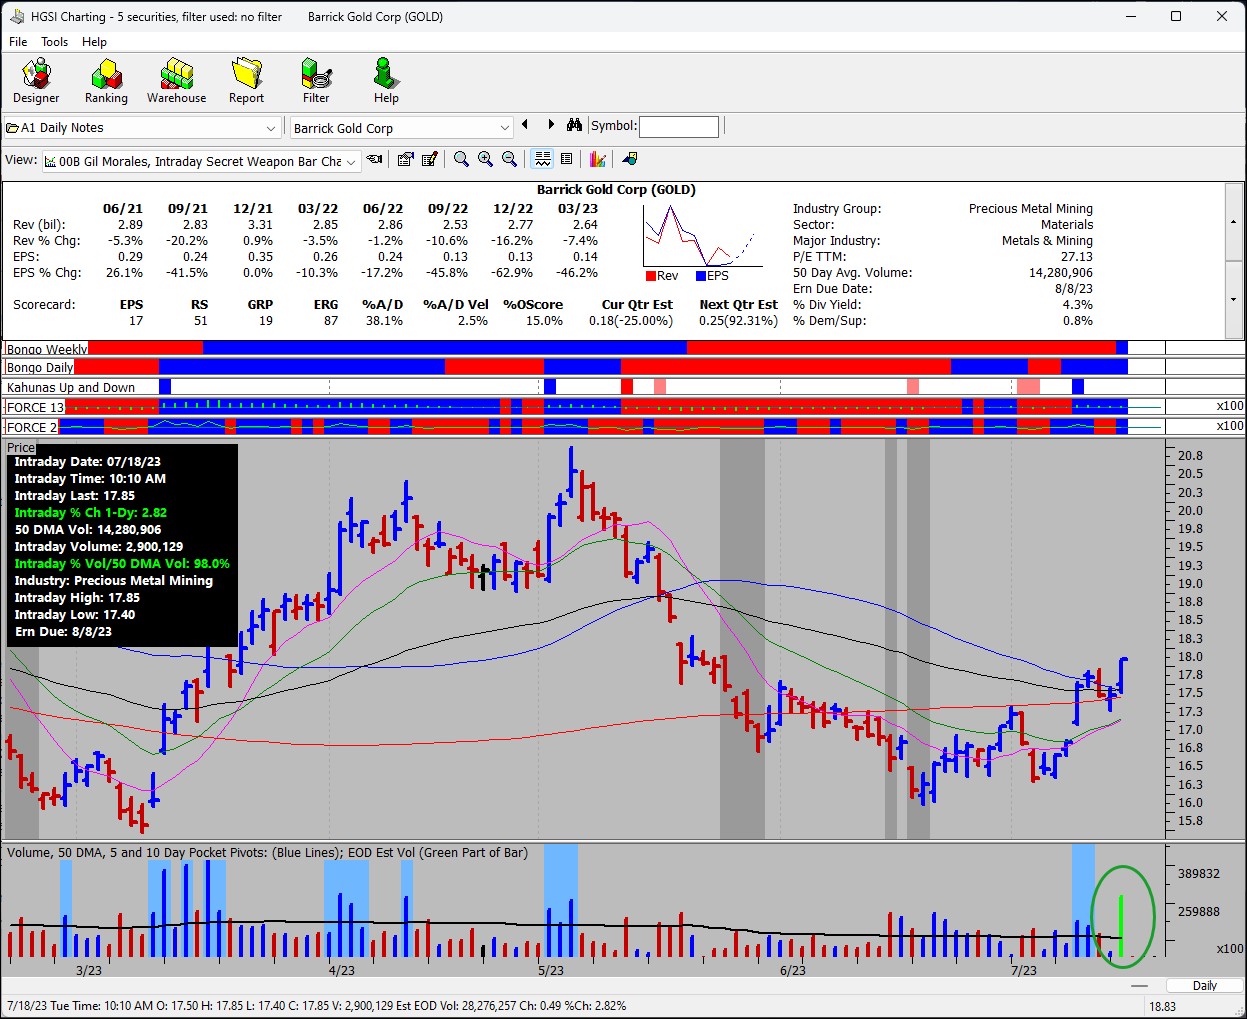Click the plain magnifier zoom icon
1247x1019 pixels.
coord(461,159)
